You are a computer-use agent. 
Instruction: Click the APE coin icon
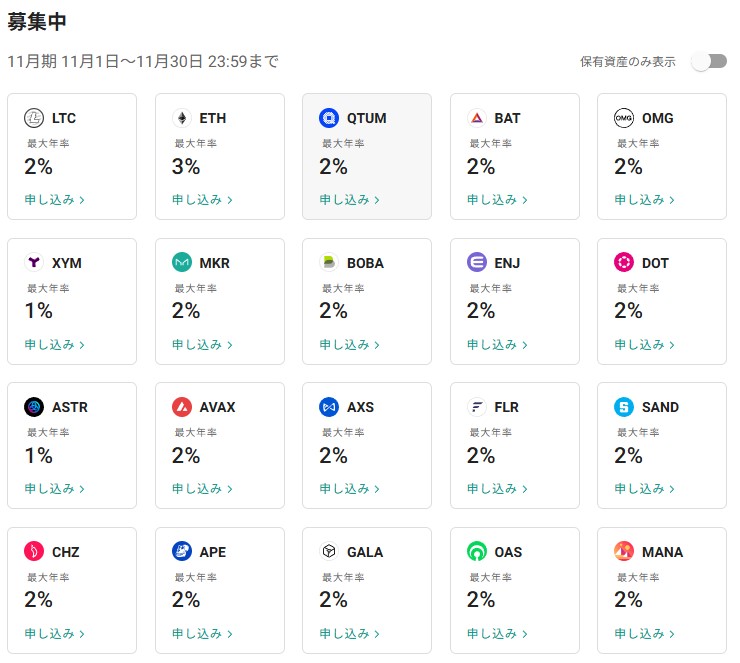[182, 551]
